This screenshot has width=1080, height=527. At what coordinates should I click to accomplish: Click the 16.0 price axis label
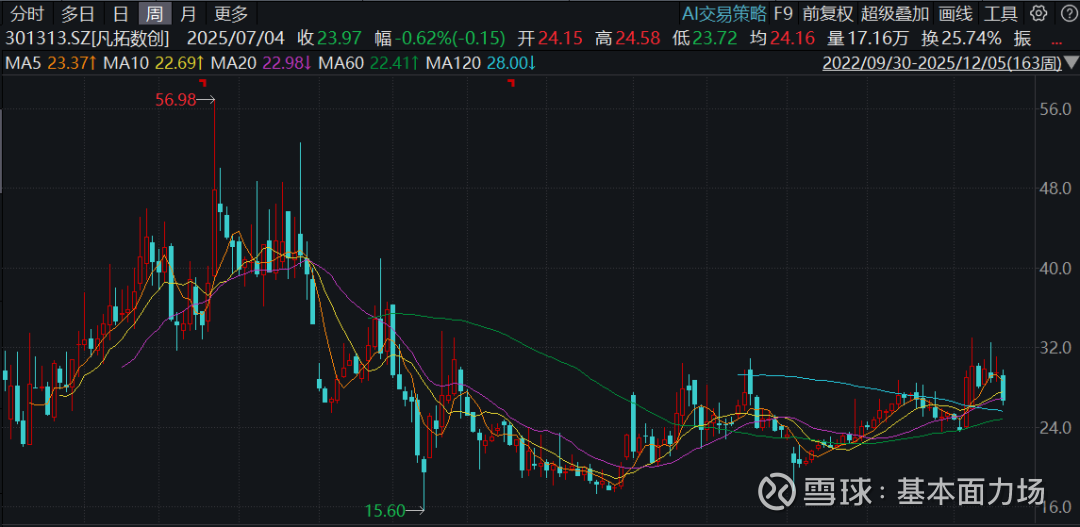(x=1055, y=508)
